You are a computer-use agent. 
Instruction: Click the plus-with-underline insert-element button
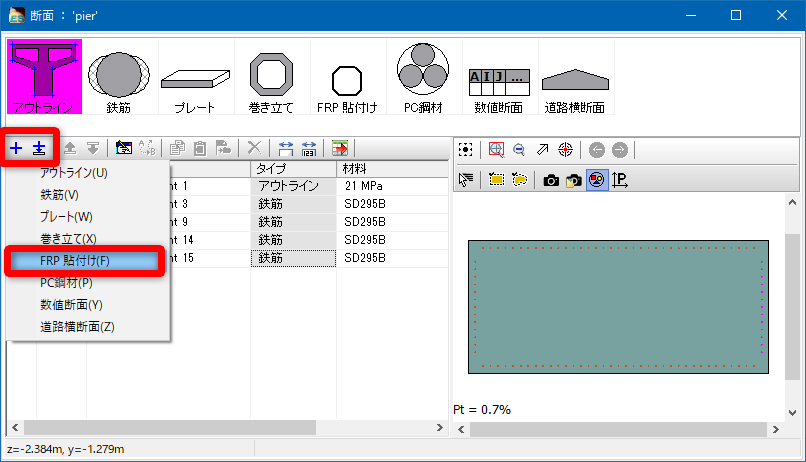coord(39,149)
